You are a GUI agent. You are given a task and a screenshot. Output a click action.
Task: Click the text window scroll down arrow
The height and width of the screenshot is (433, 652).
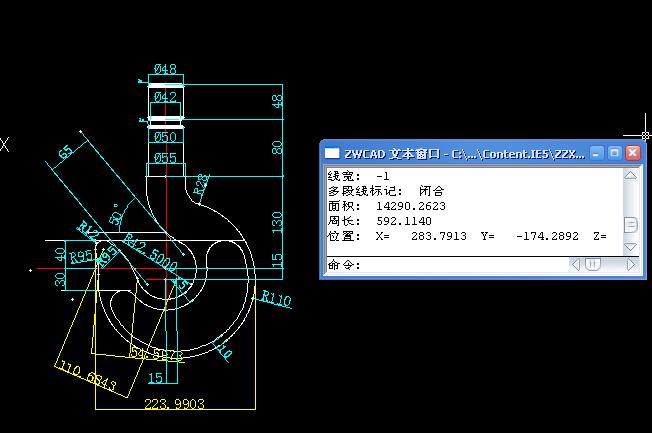coord(630,247)
